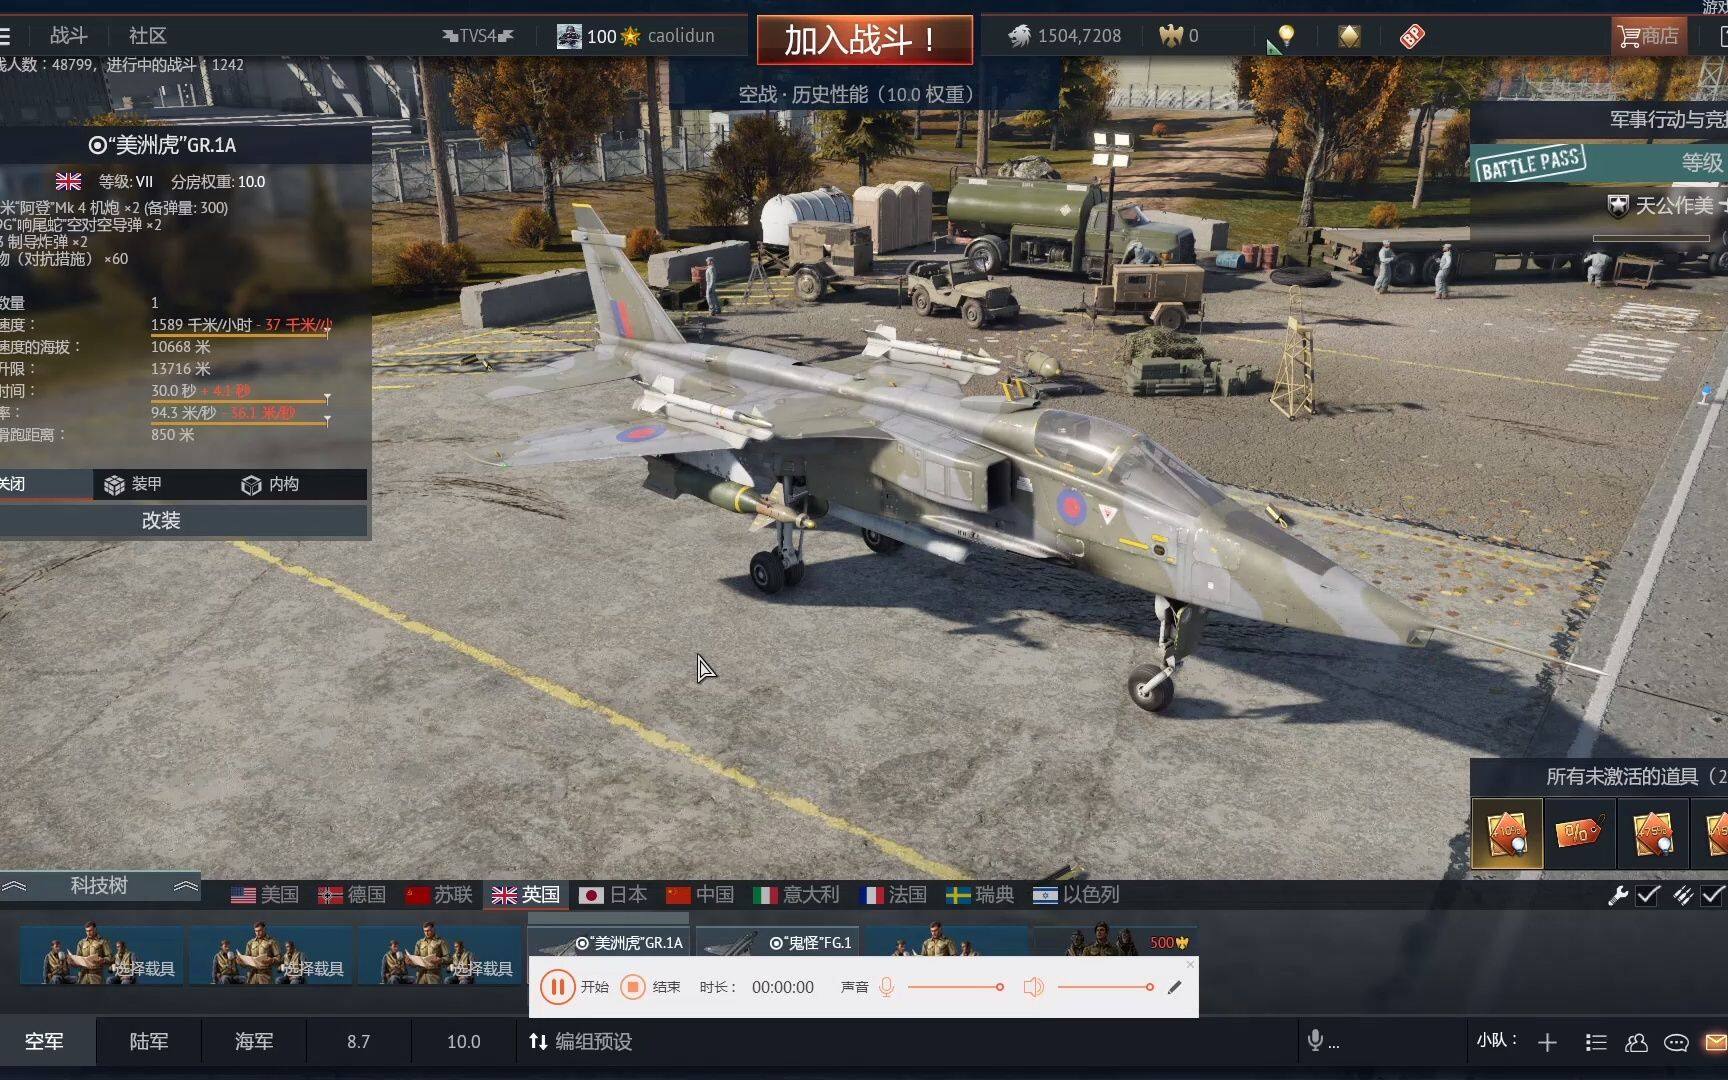Click the gold diamond icon in top bar
This screenshot has width=1728, height=1080.
coord(1349,37)
